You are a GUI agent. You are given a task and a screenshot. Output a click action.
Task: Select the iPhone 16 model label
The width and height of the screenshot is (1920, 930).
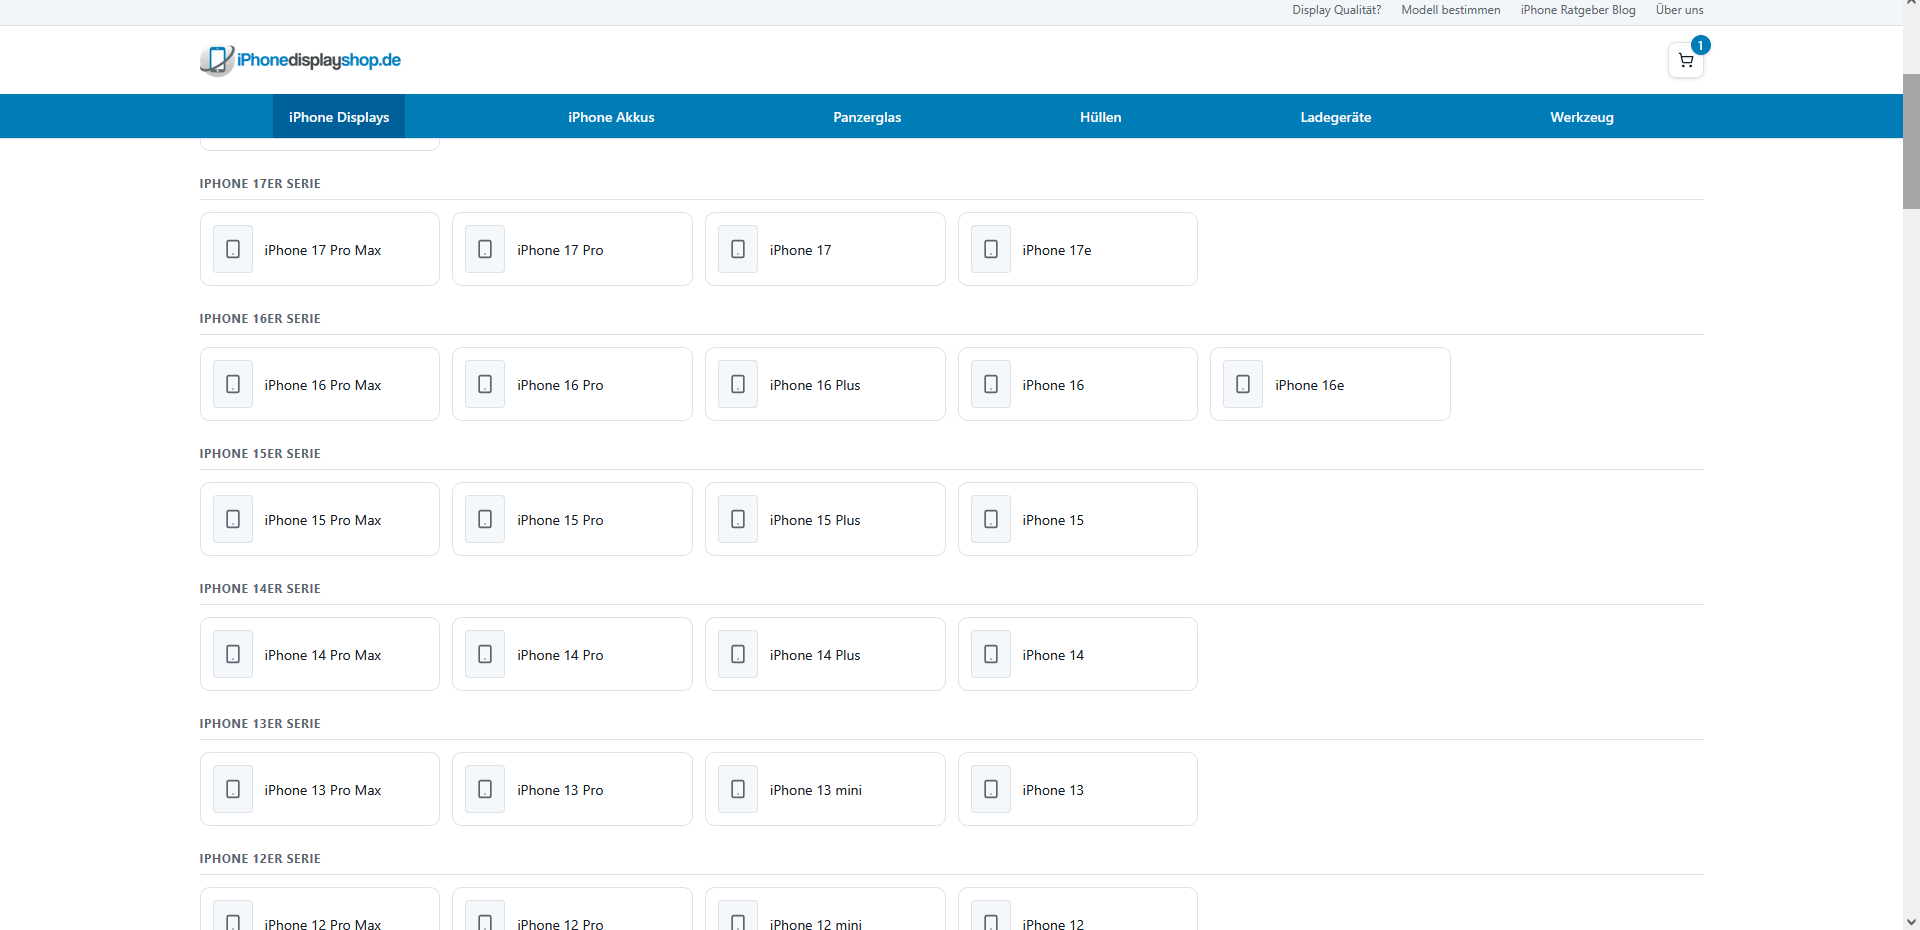[1053, 385]
